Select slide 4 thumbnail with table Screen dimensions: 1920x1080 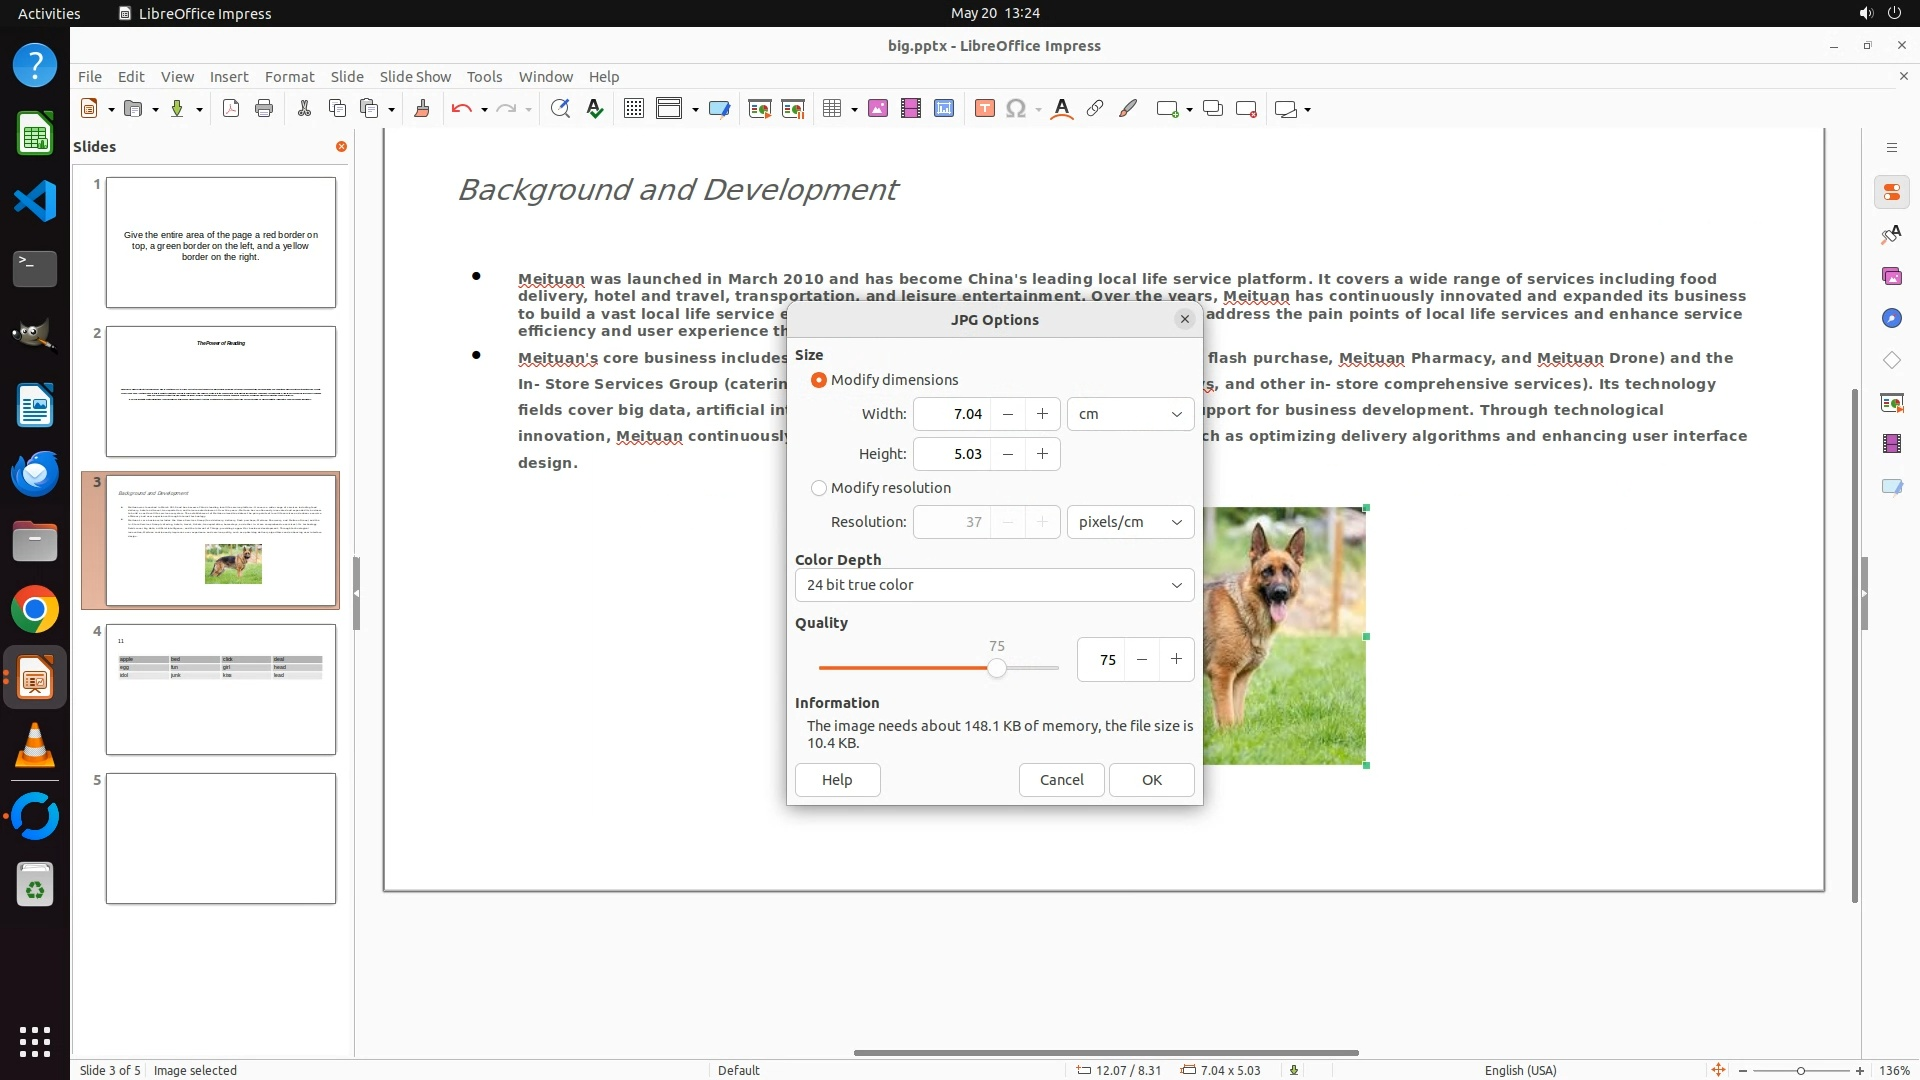point(221,689)
